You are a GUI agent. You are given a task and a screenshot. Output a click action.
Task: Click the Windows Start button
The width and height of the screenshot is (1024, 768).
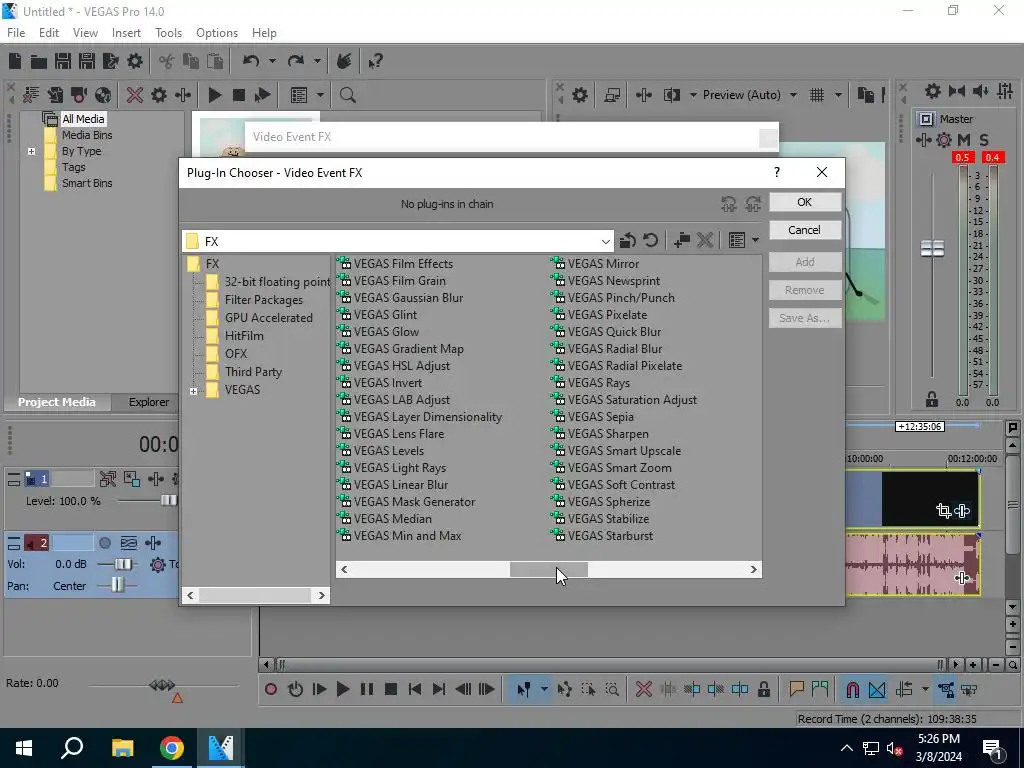click(x=24, y=748)
